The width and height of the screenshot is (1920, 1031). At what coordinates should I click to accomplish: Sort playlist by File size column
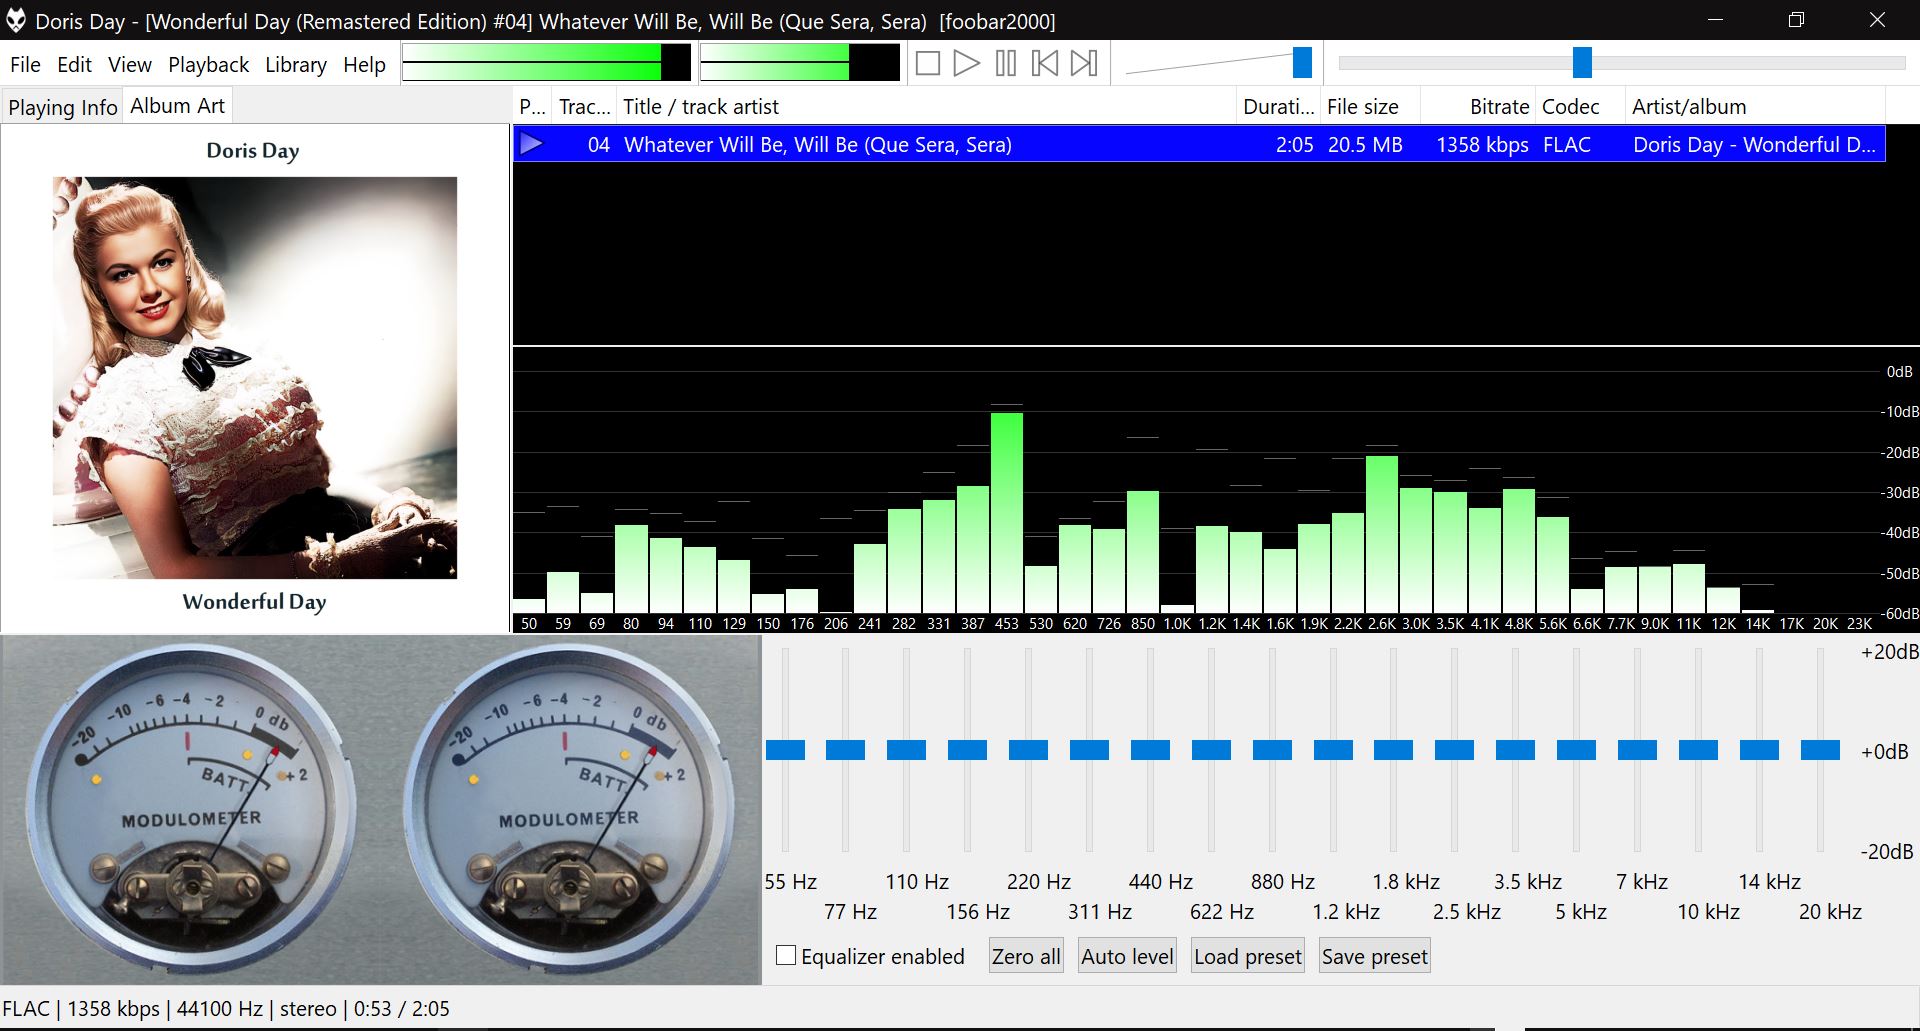click(1370, 106)
